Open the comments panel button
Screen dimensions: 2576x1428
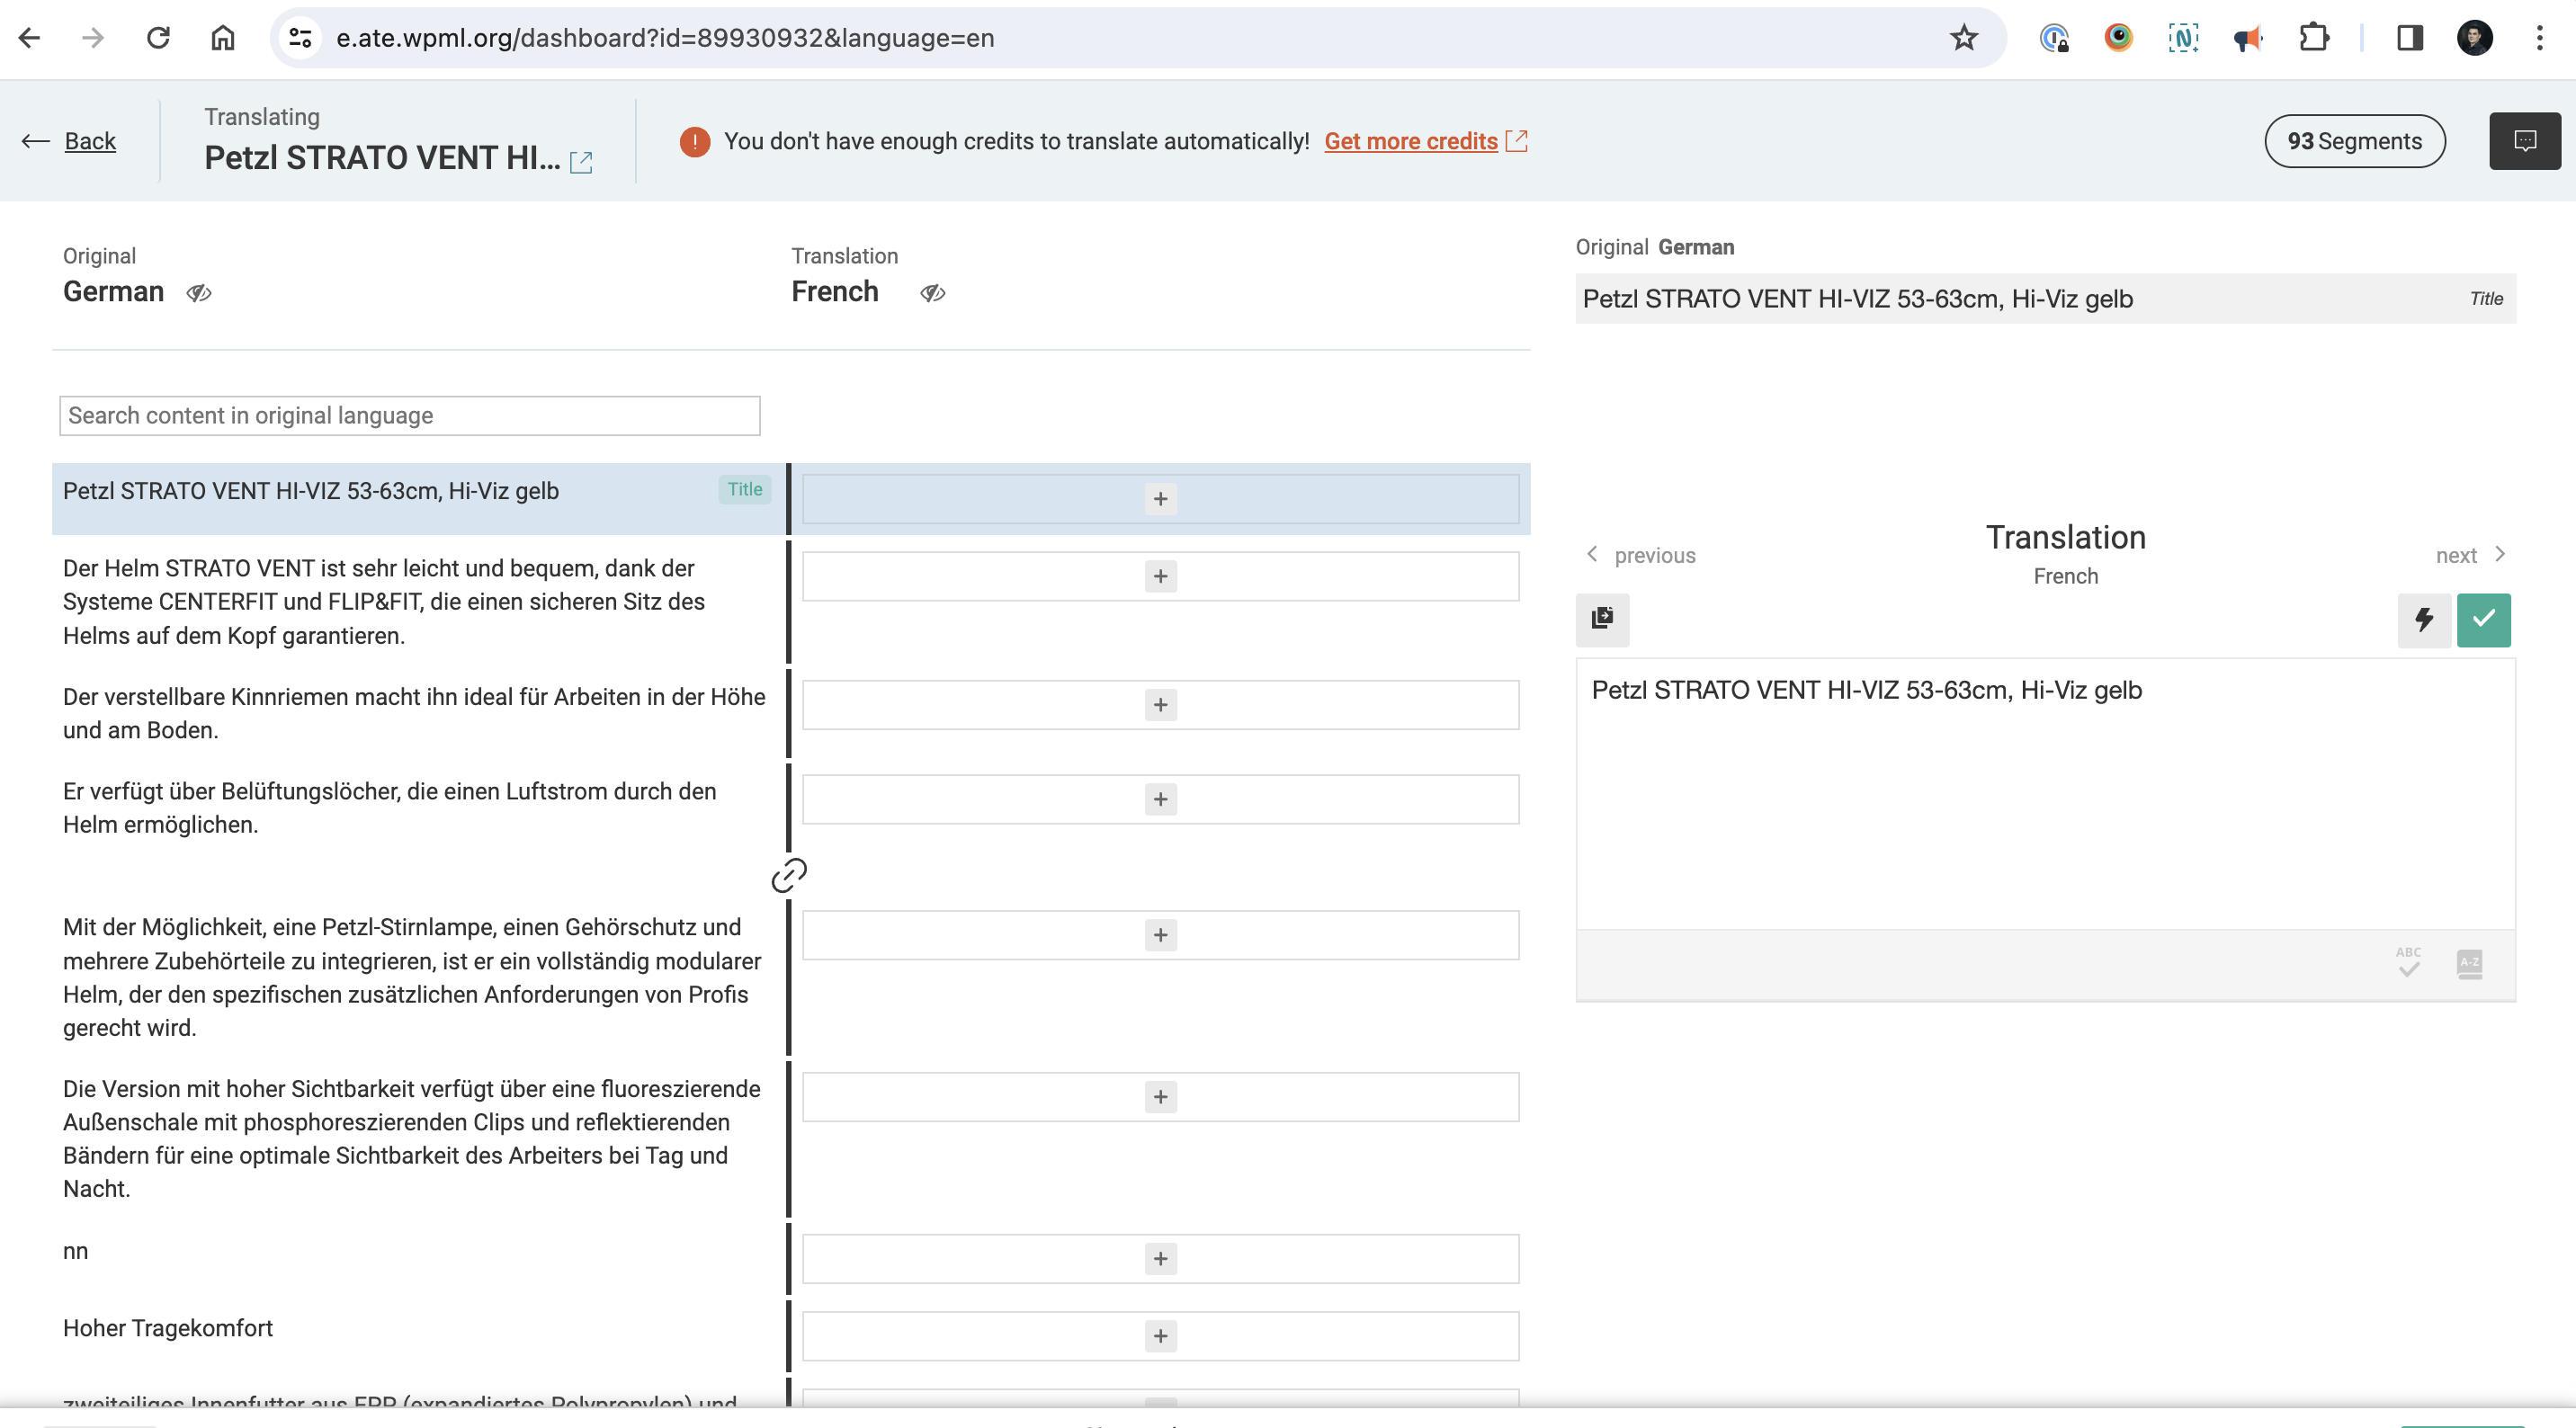click(2525, 141)
